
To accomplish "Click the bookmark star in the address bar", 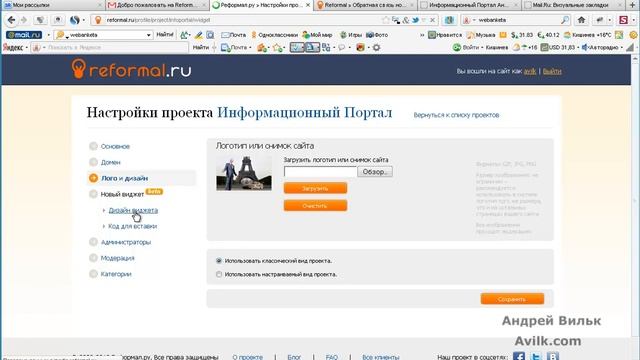I will coord(385,20).
